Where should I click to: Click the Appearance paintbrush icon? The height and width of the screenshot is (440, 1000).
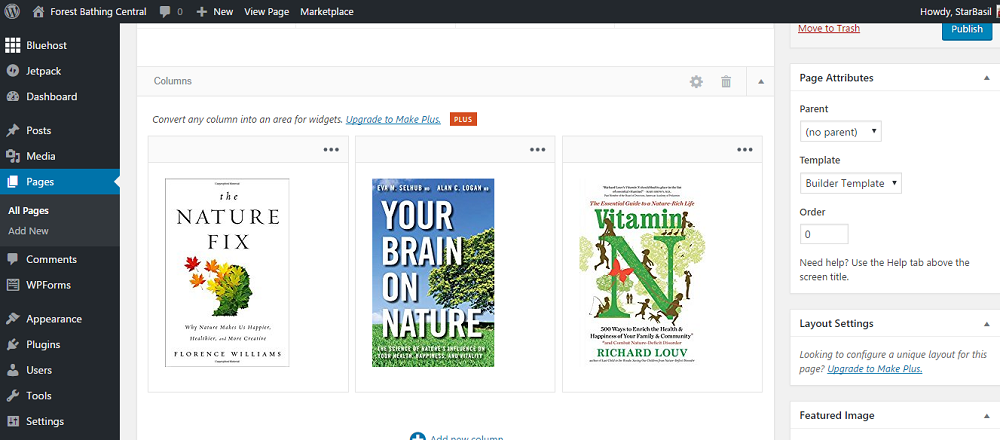[13, 319]
